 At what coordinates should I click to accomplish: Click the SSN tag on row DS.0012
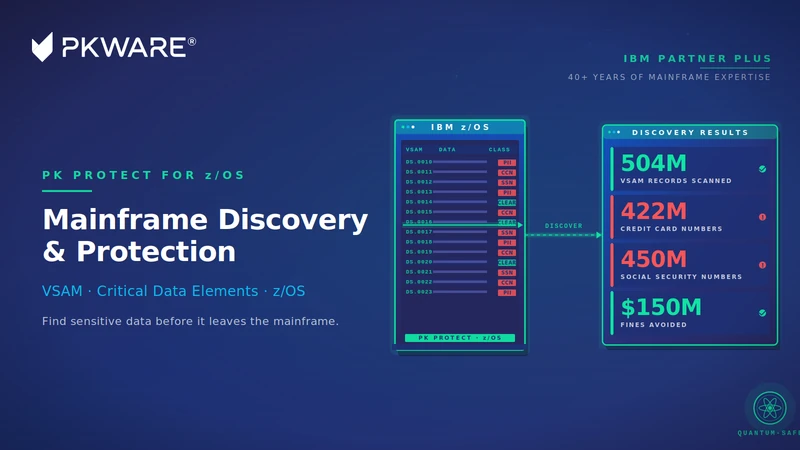click(x=507, y=183)
